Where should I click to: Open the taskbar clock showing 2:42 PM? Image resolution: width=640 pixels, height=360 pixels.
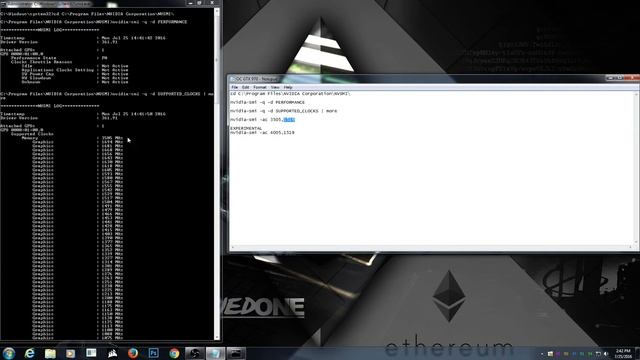(x=623, y=353)
